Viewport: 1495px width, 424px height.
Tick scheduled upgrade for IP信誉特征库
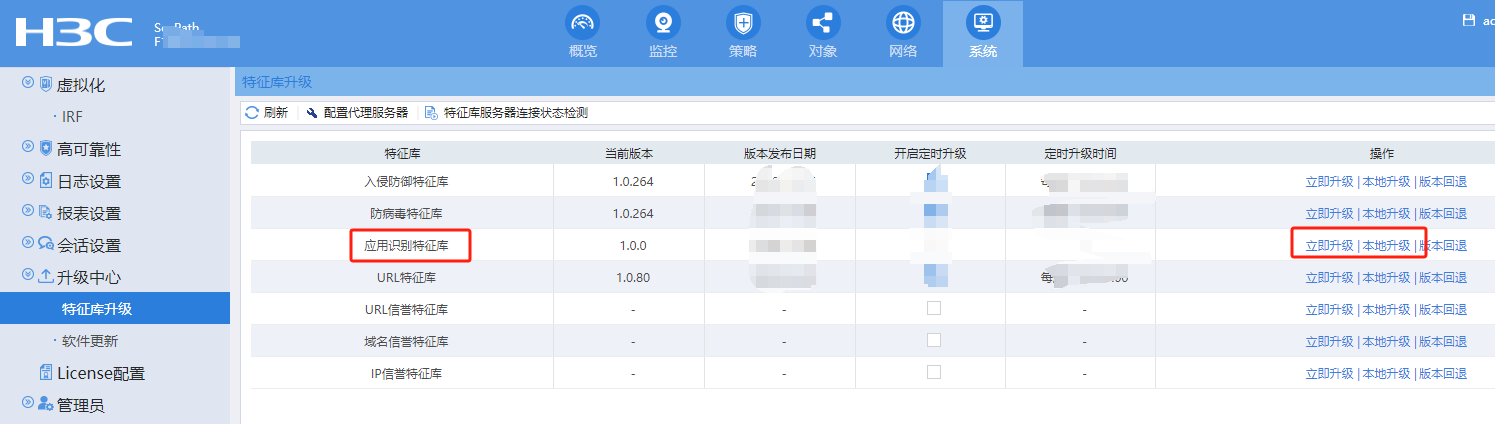point(934,373)
